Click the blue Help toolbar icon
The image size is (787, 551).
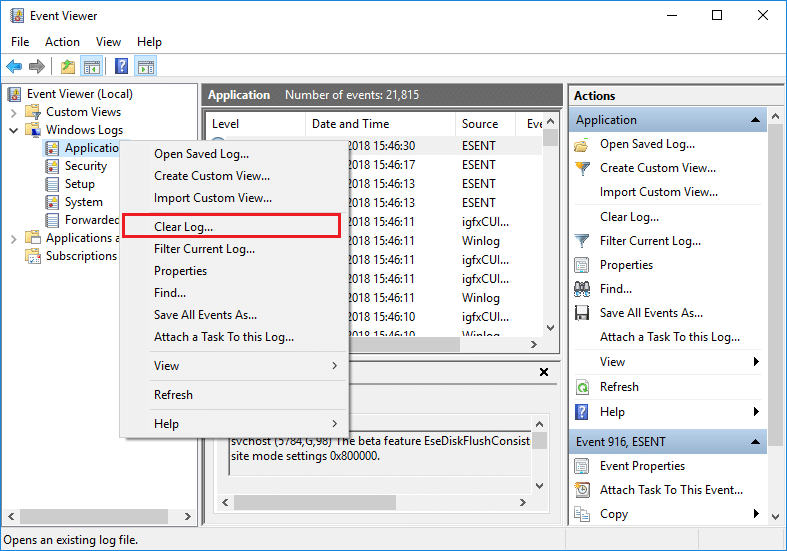tap(121, 66)
